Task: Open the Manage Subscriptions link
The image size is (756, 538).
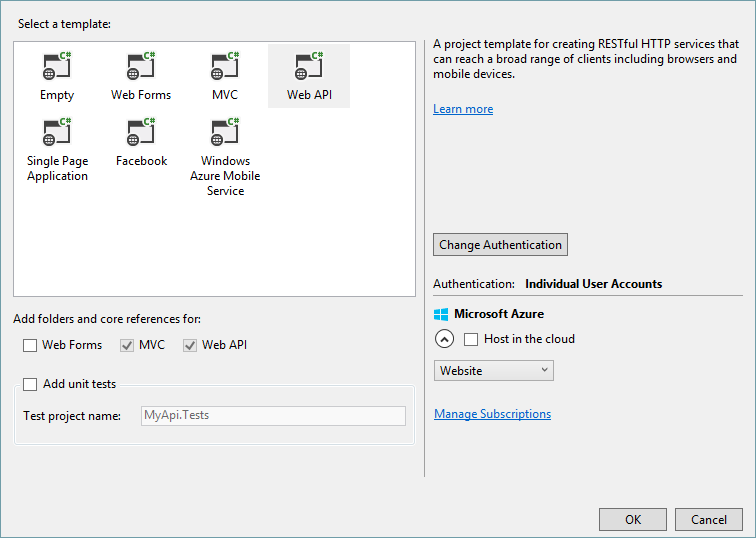Action: 492,414
